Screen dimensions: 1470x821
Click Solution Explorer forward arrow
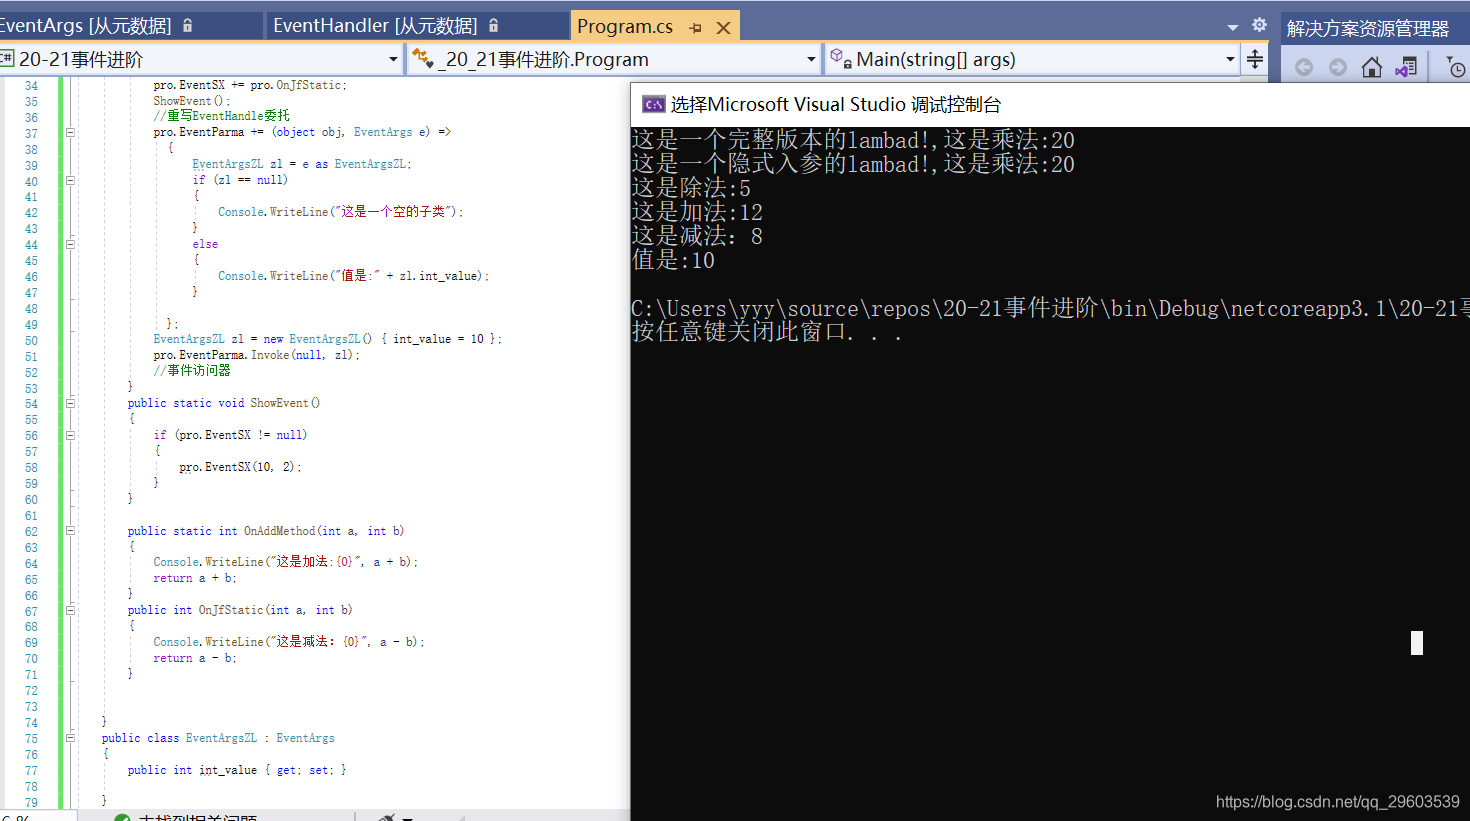pos(1338,67)
